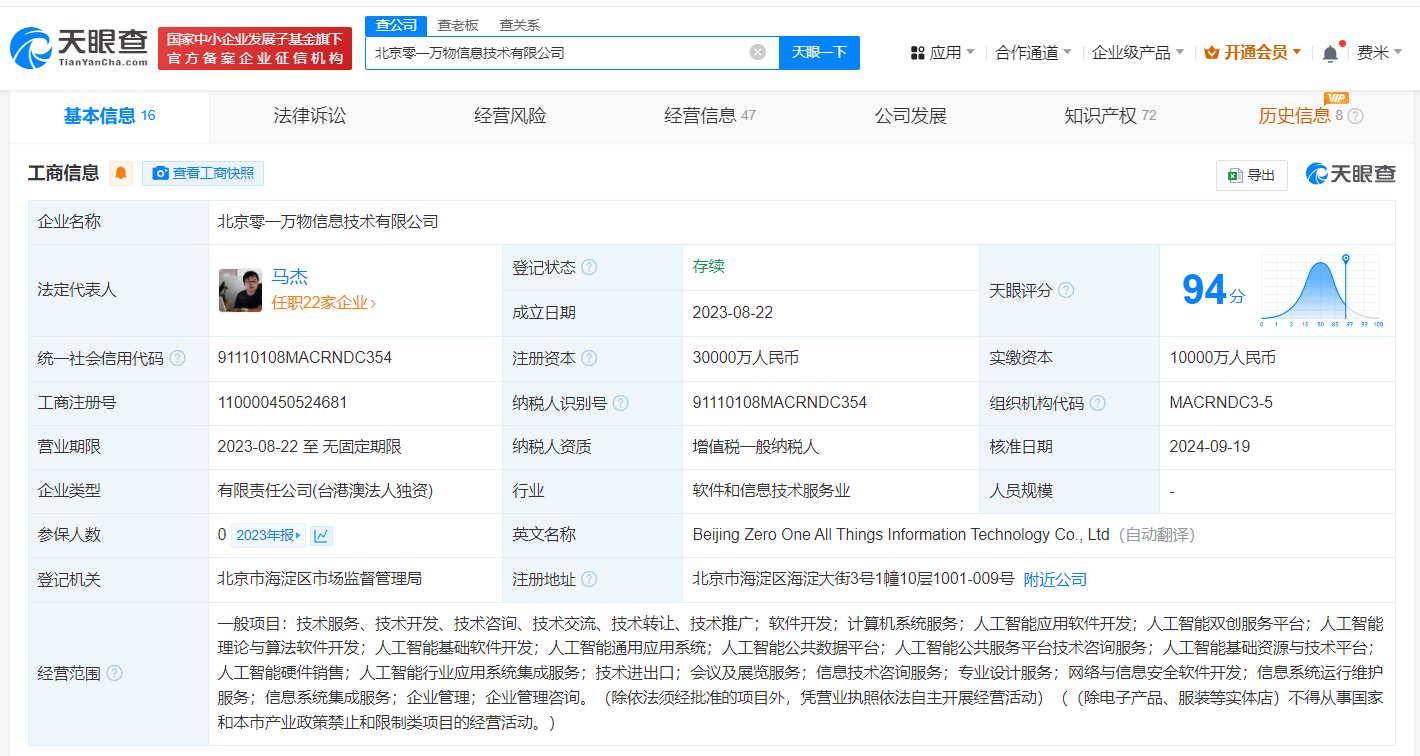Click the TianYan score distribution chart
This screenshot has width=1420, height=756.
[x=1321, y=290]
